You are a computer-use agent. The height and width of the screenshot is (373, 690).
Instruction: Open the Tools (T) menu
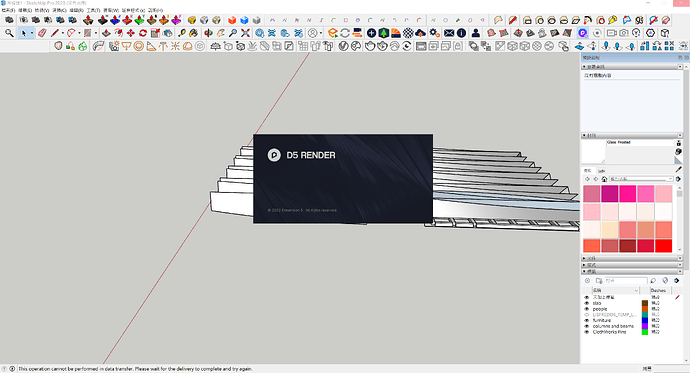[x=93, y=10]
